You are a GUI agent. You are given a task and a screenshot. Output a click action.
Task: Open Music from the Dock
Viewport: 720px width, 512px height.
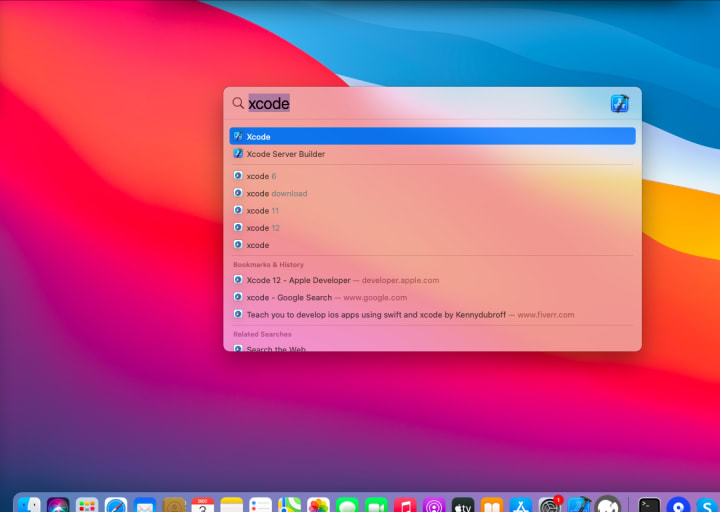point(405,505)
